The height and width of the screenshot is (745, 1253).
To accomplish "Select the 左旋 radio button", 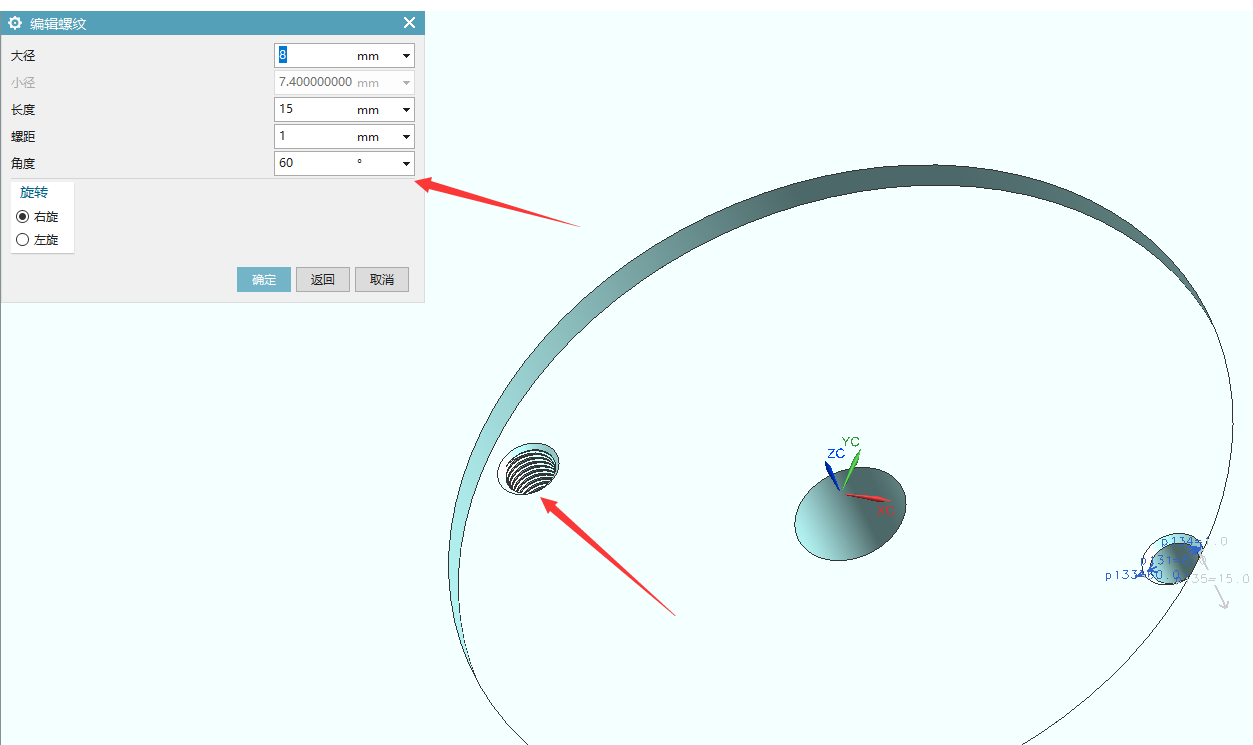I will [x=23, y=240].
